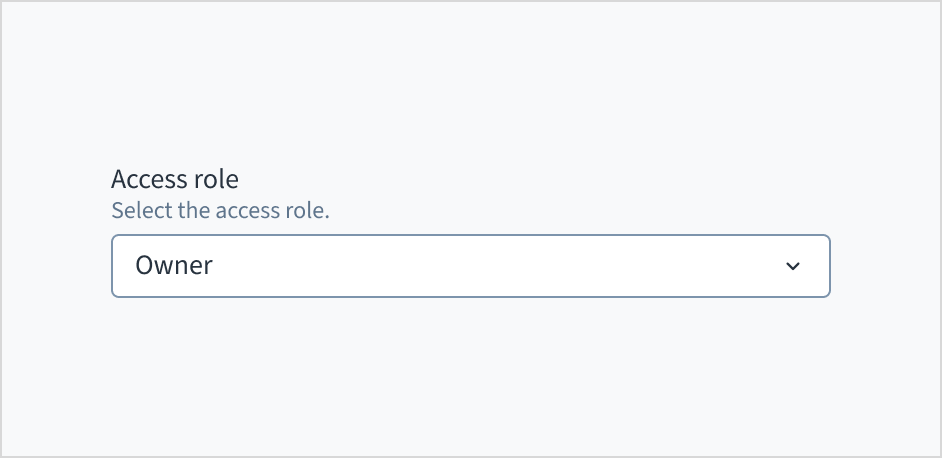Open the Access role dropdown
The height and width of the screenshot is (458, 942).
click(x=470, y=266)
